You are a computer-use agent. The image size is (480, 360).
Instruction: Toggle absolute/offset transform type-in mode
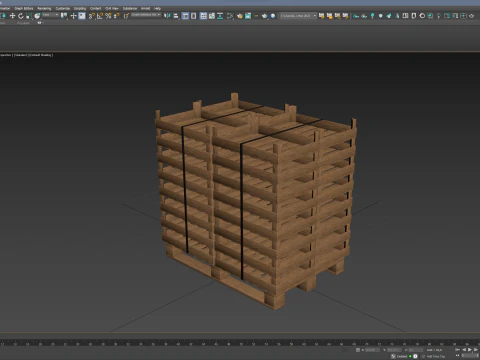click(x=358, y=350)
